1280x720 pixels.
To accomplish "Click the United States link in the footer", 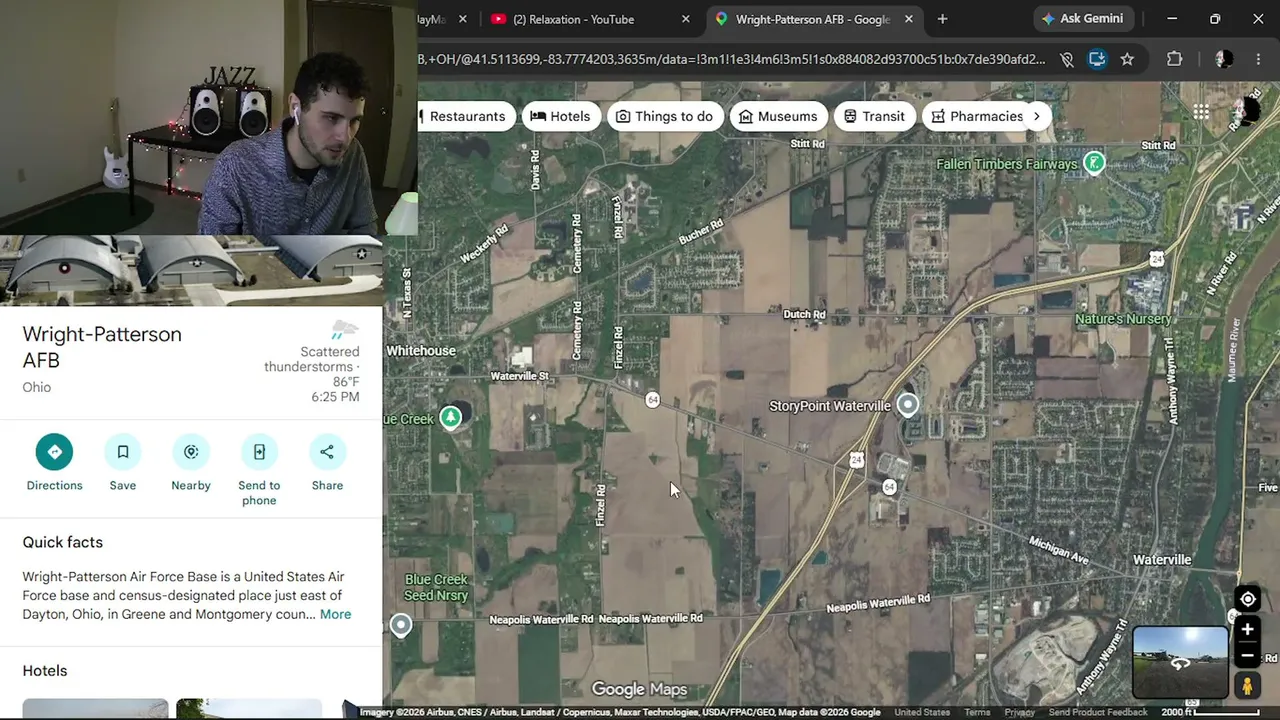I will (922, 712).
